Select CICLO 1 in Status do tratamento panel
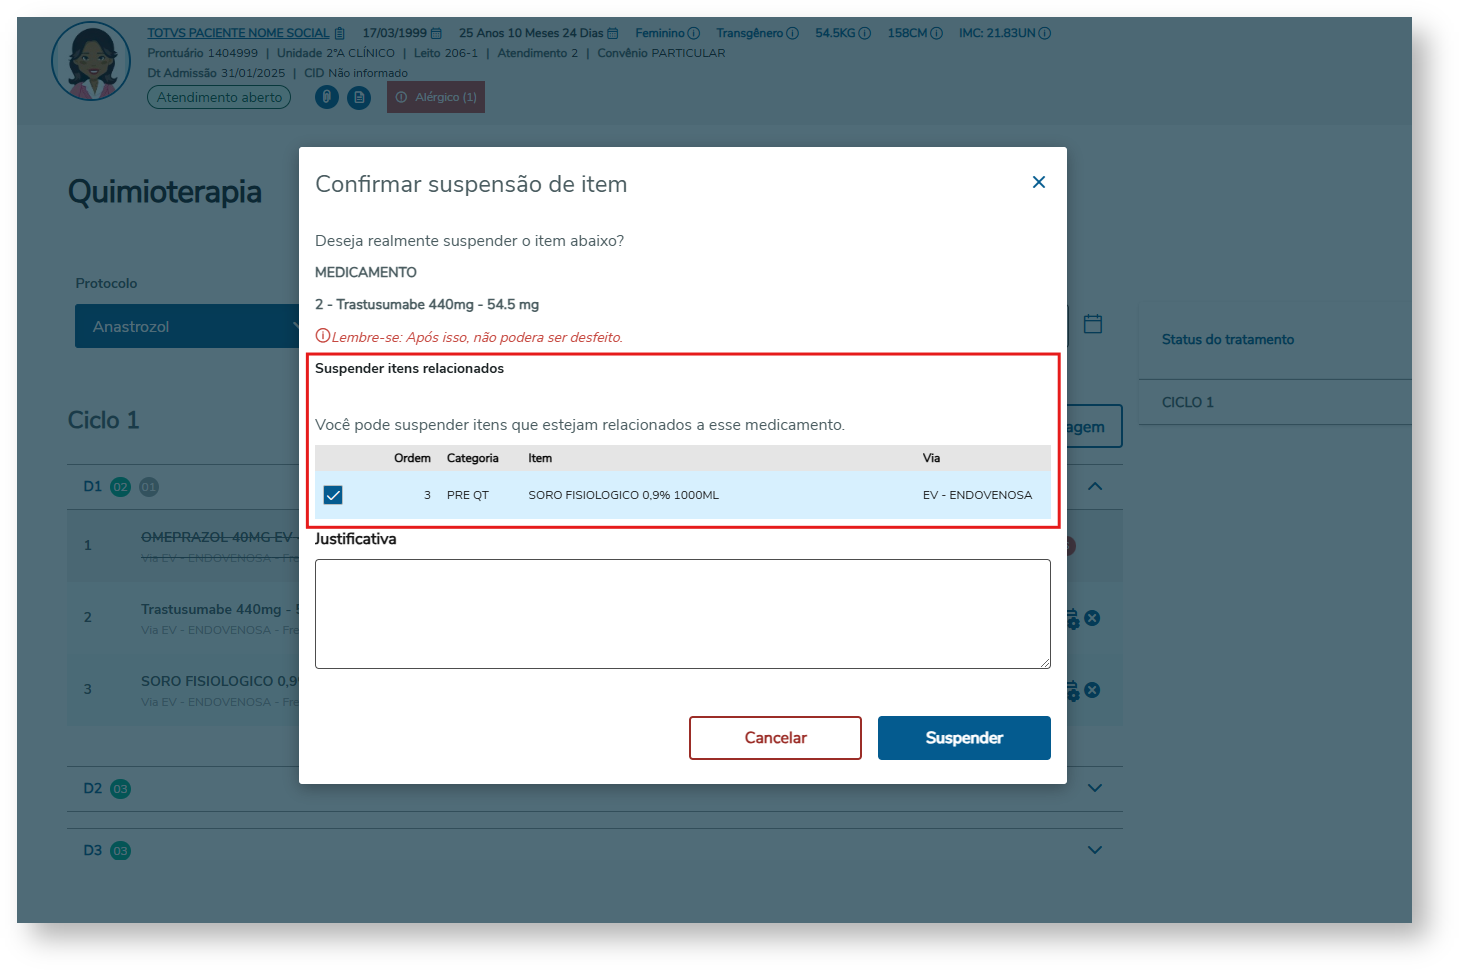 1188,402
